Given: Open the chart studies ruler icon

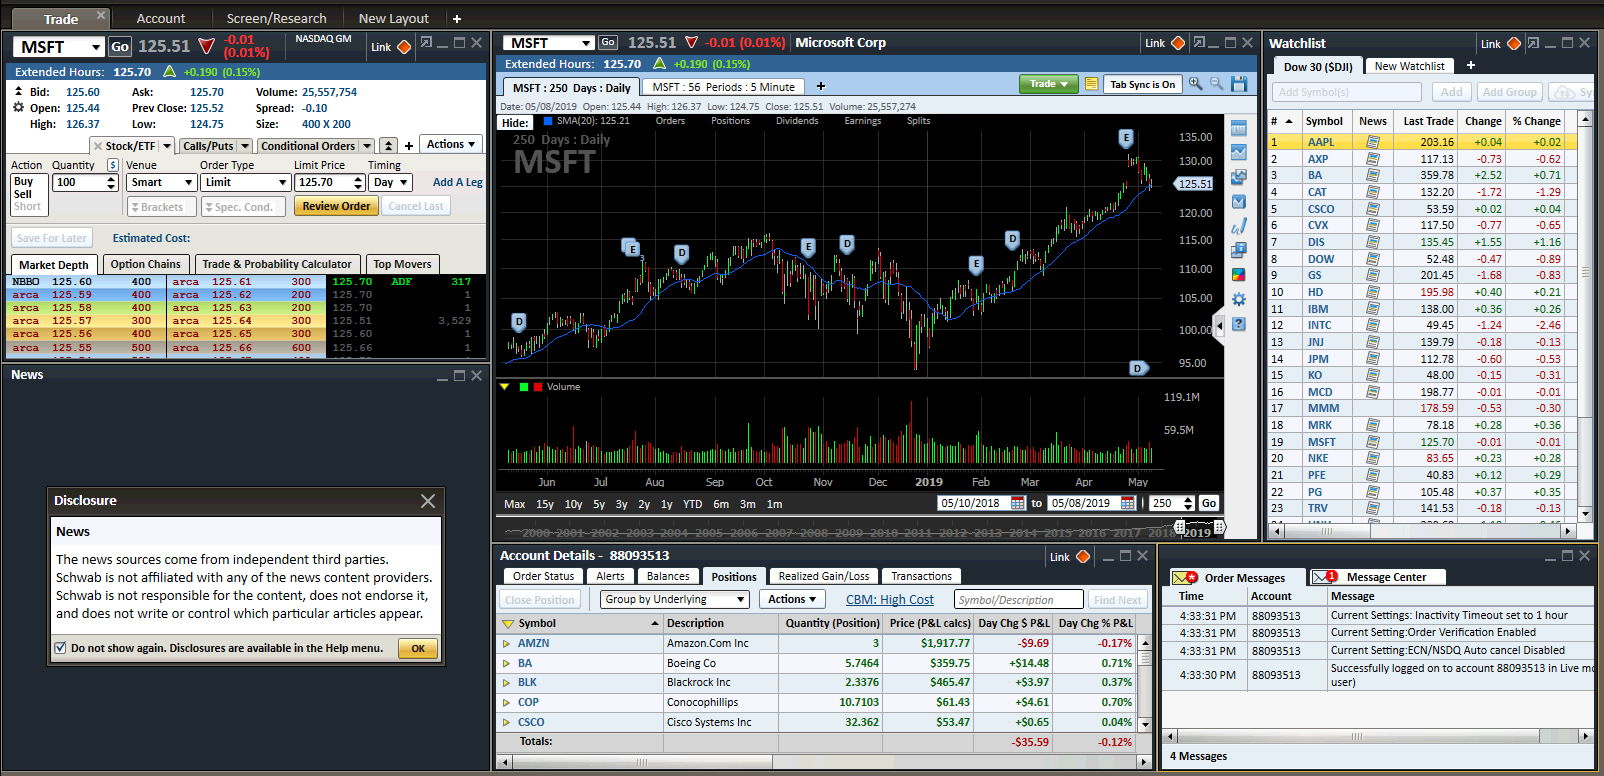Looking at the screenshot, I should click(1239, 128).
